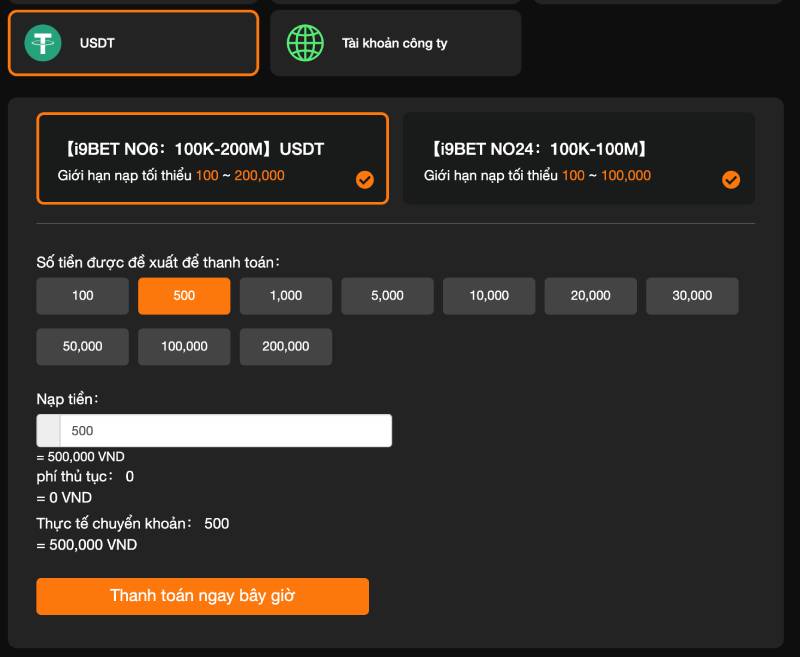
Task: Switch to the Tài khoản công ty tab
Action: pyautogui.click(x=395, y=43)
